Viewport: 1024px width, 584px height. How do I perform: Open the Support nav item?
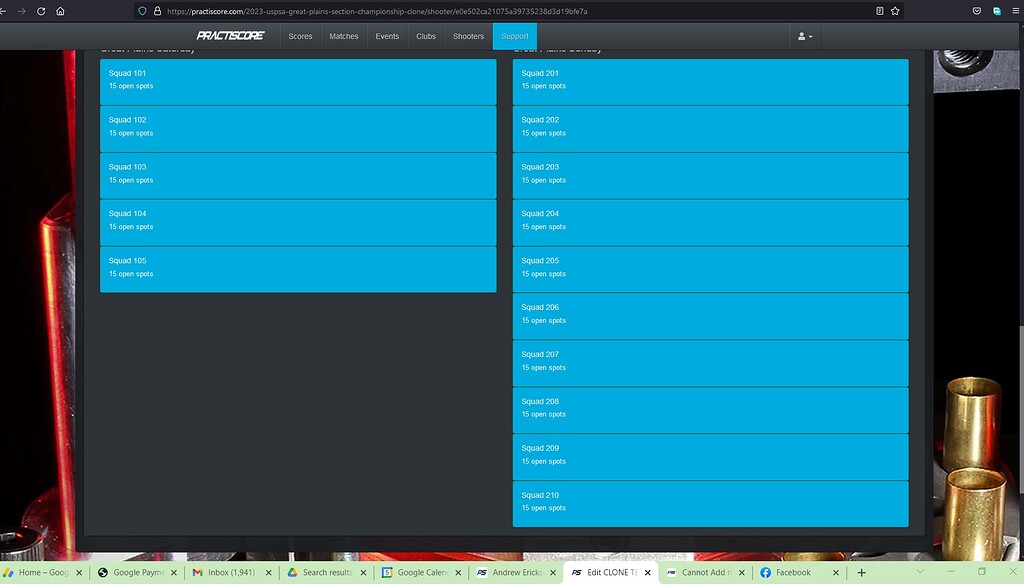click(514, 36)
